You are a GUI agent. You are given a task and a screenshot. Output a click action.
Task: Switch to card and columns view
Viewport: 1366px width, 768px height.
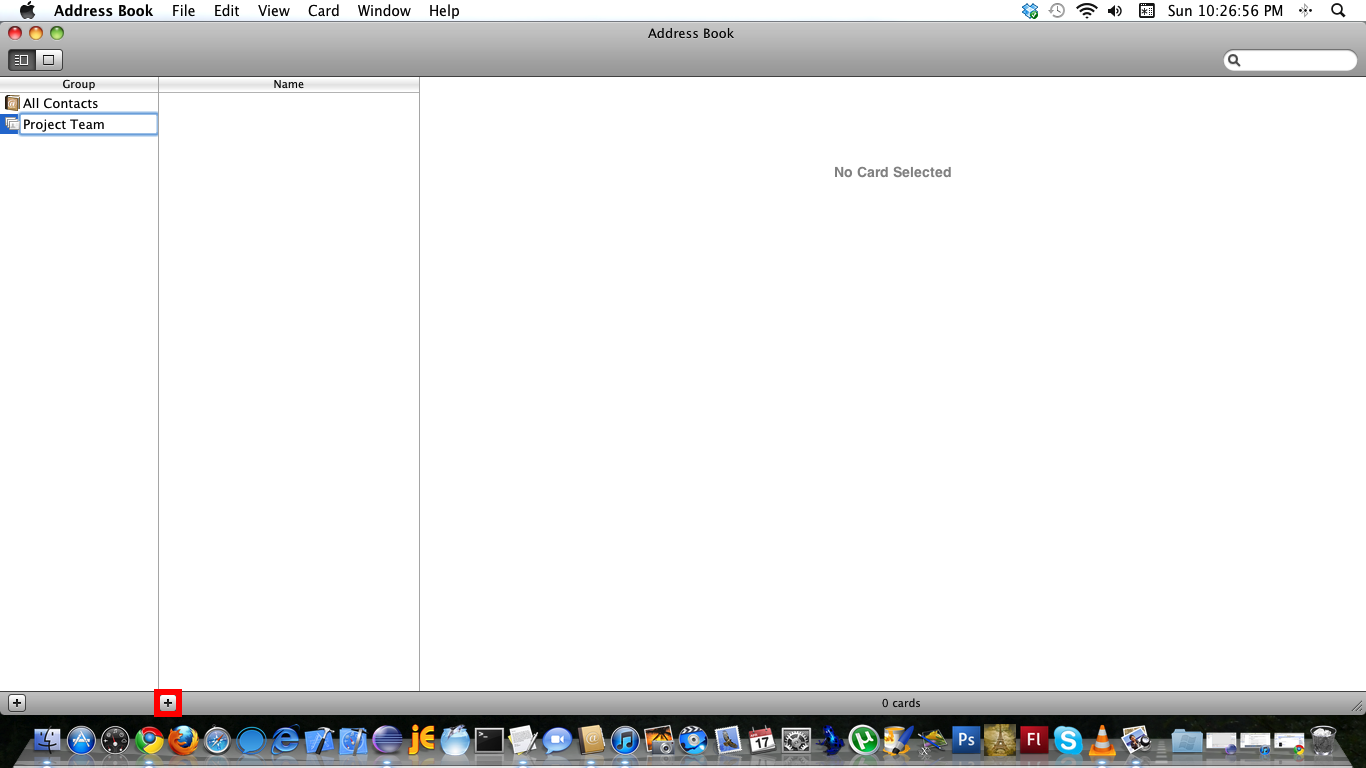point(21,60)
